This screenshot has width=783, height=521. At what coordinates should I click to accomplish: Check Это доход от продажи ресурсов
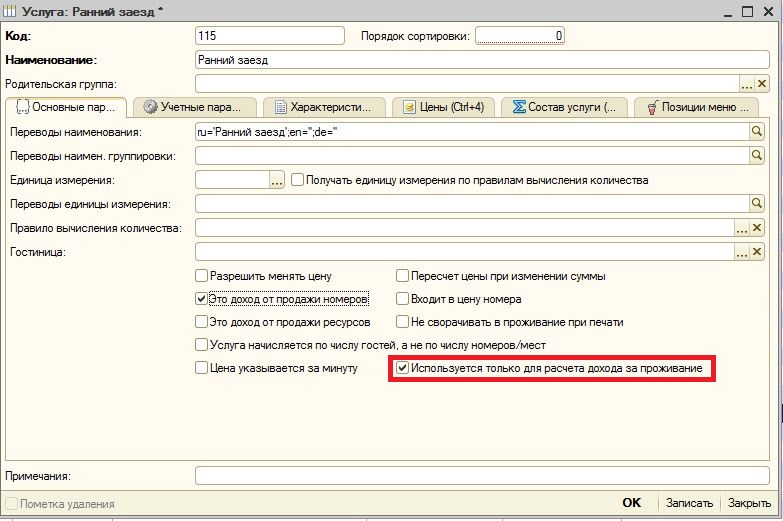201,322
